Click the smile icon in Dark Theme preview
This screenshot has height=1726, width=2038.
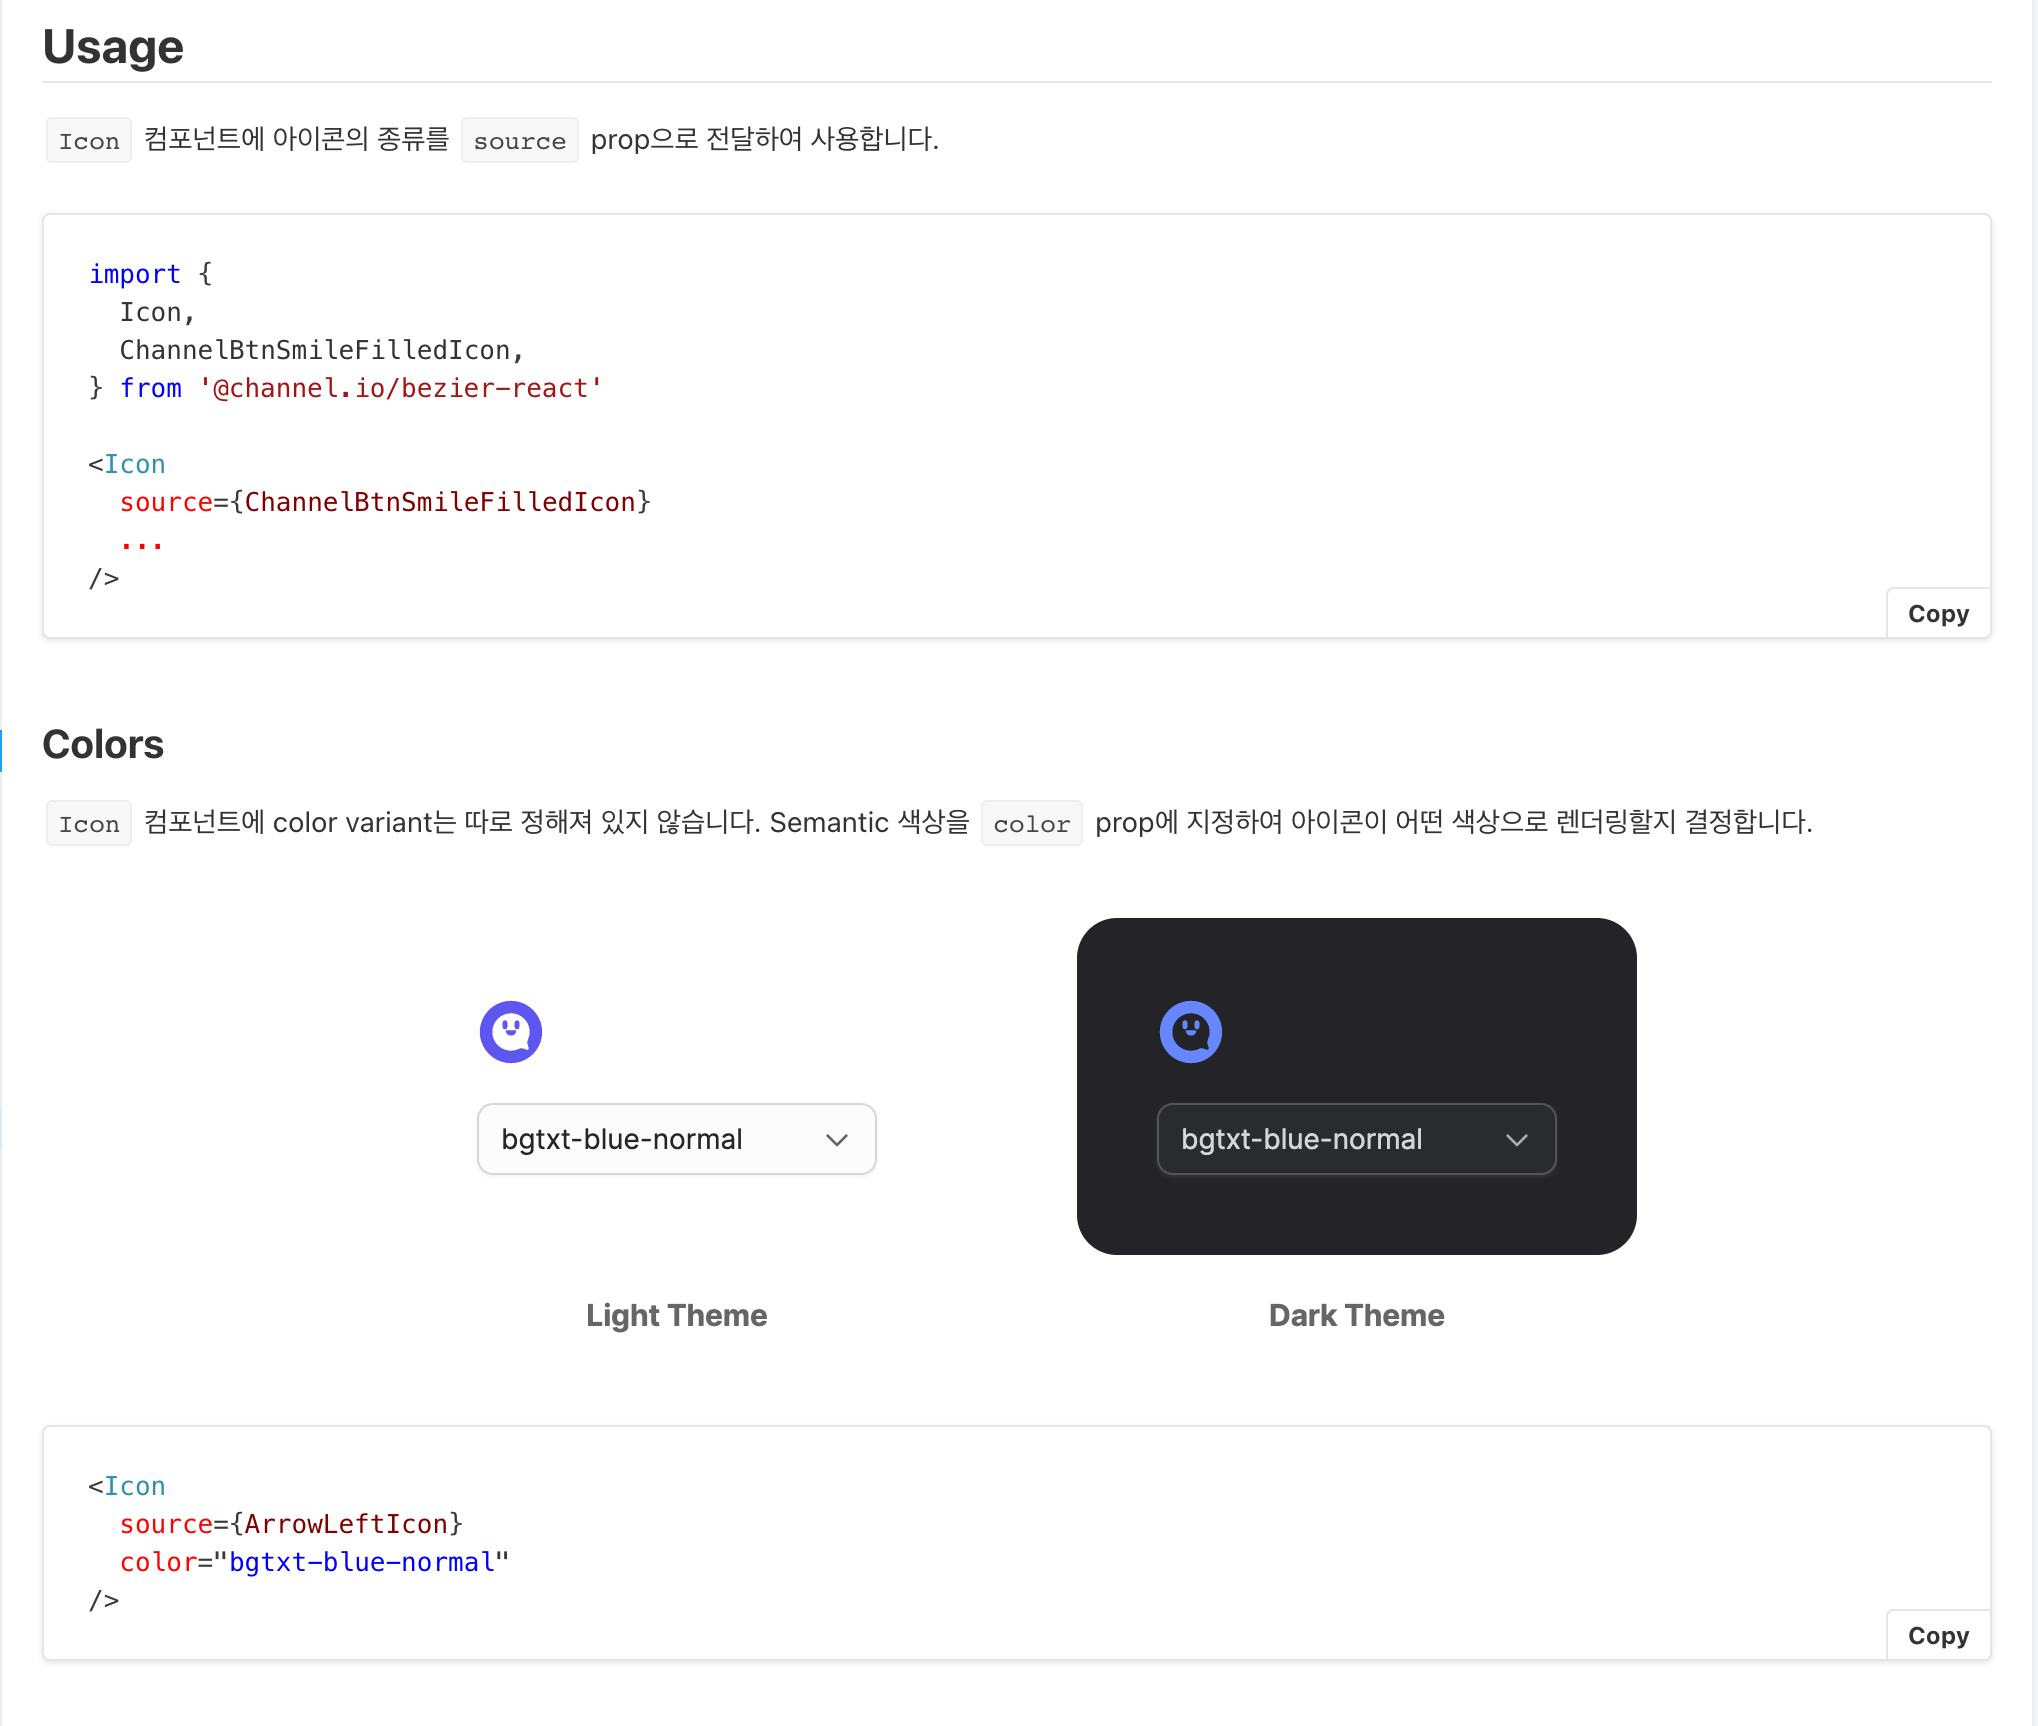[x=1190, y=1031]
